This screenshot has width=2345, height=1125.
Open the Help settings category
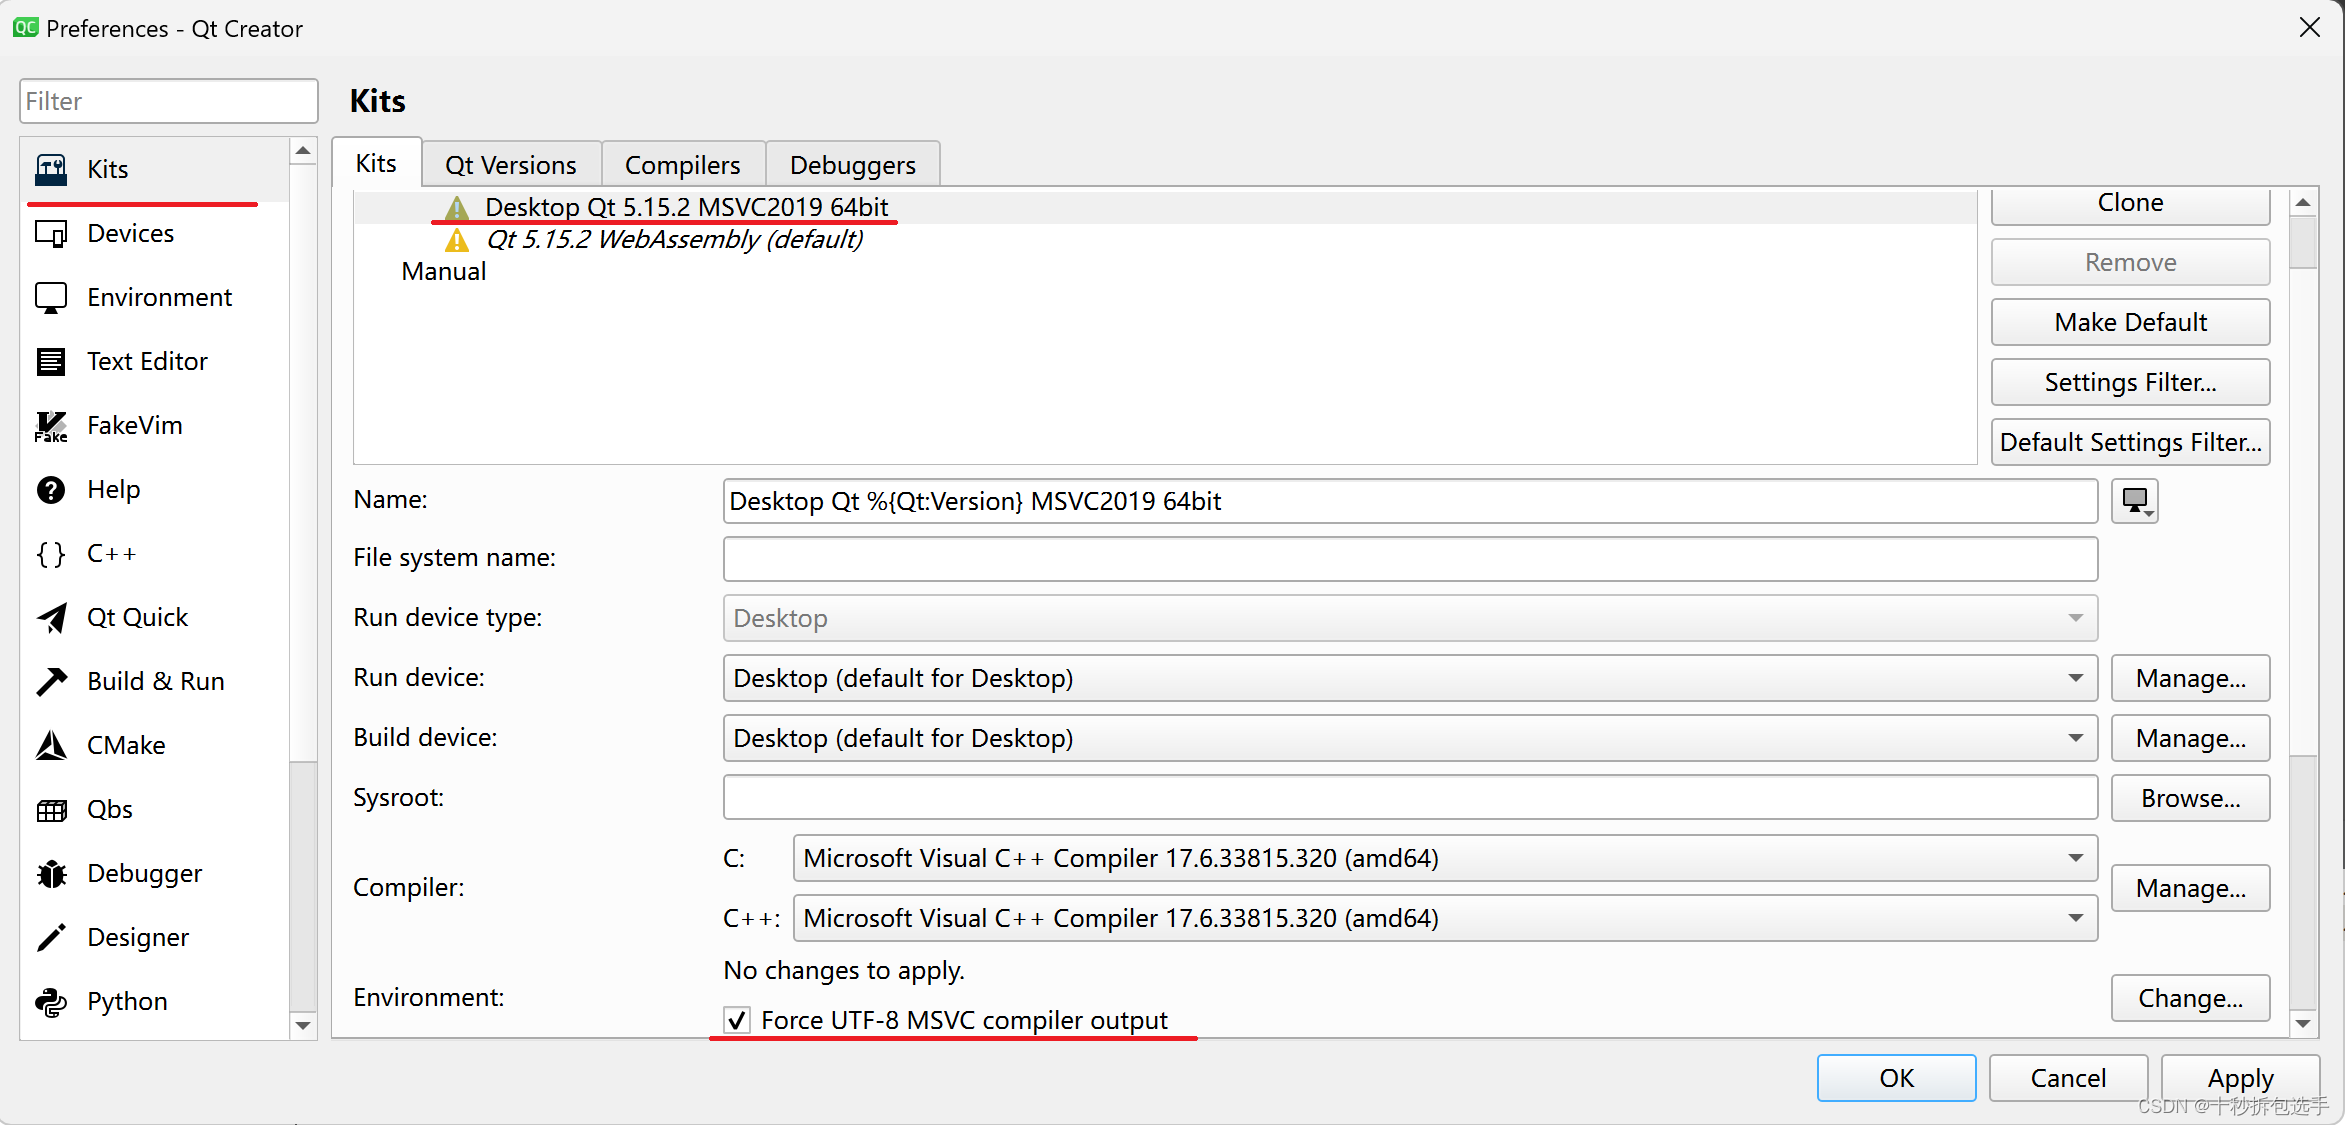pos(156,489)
